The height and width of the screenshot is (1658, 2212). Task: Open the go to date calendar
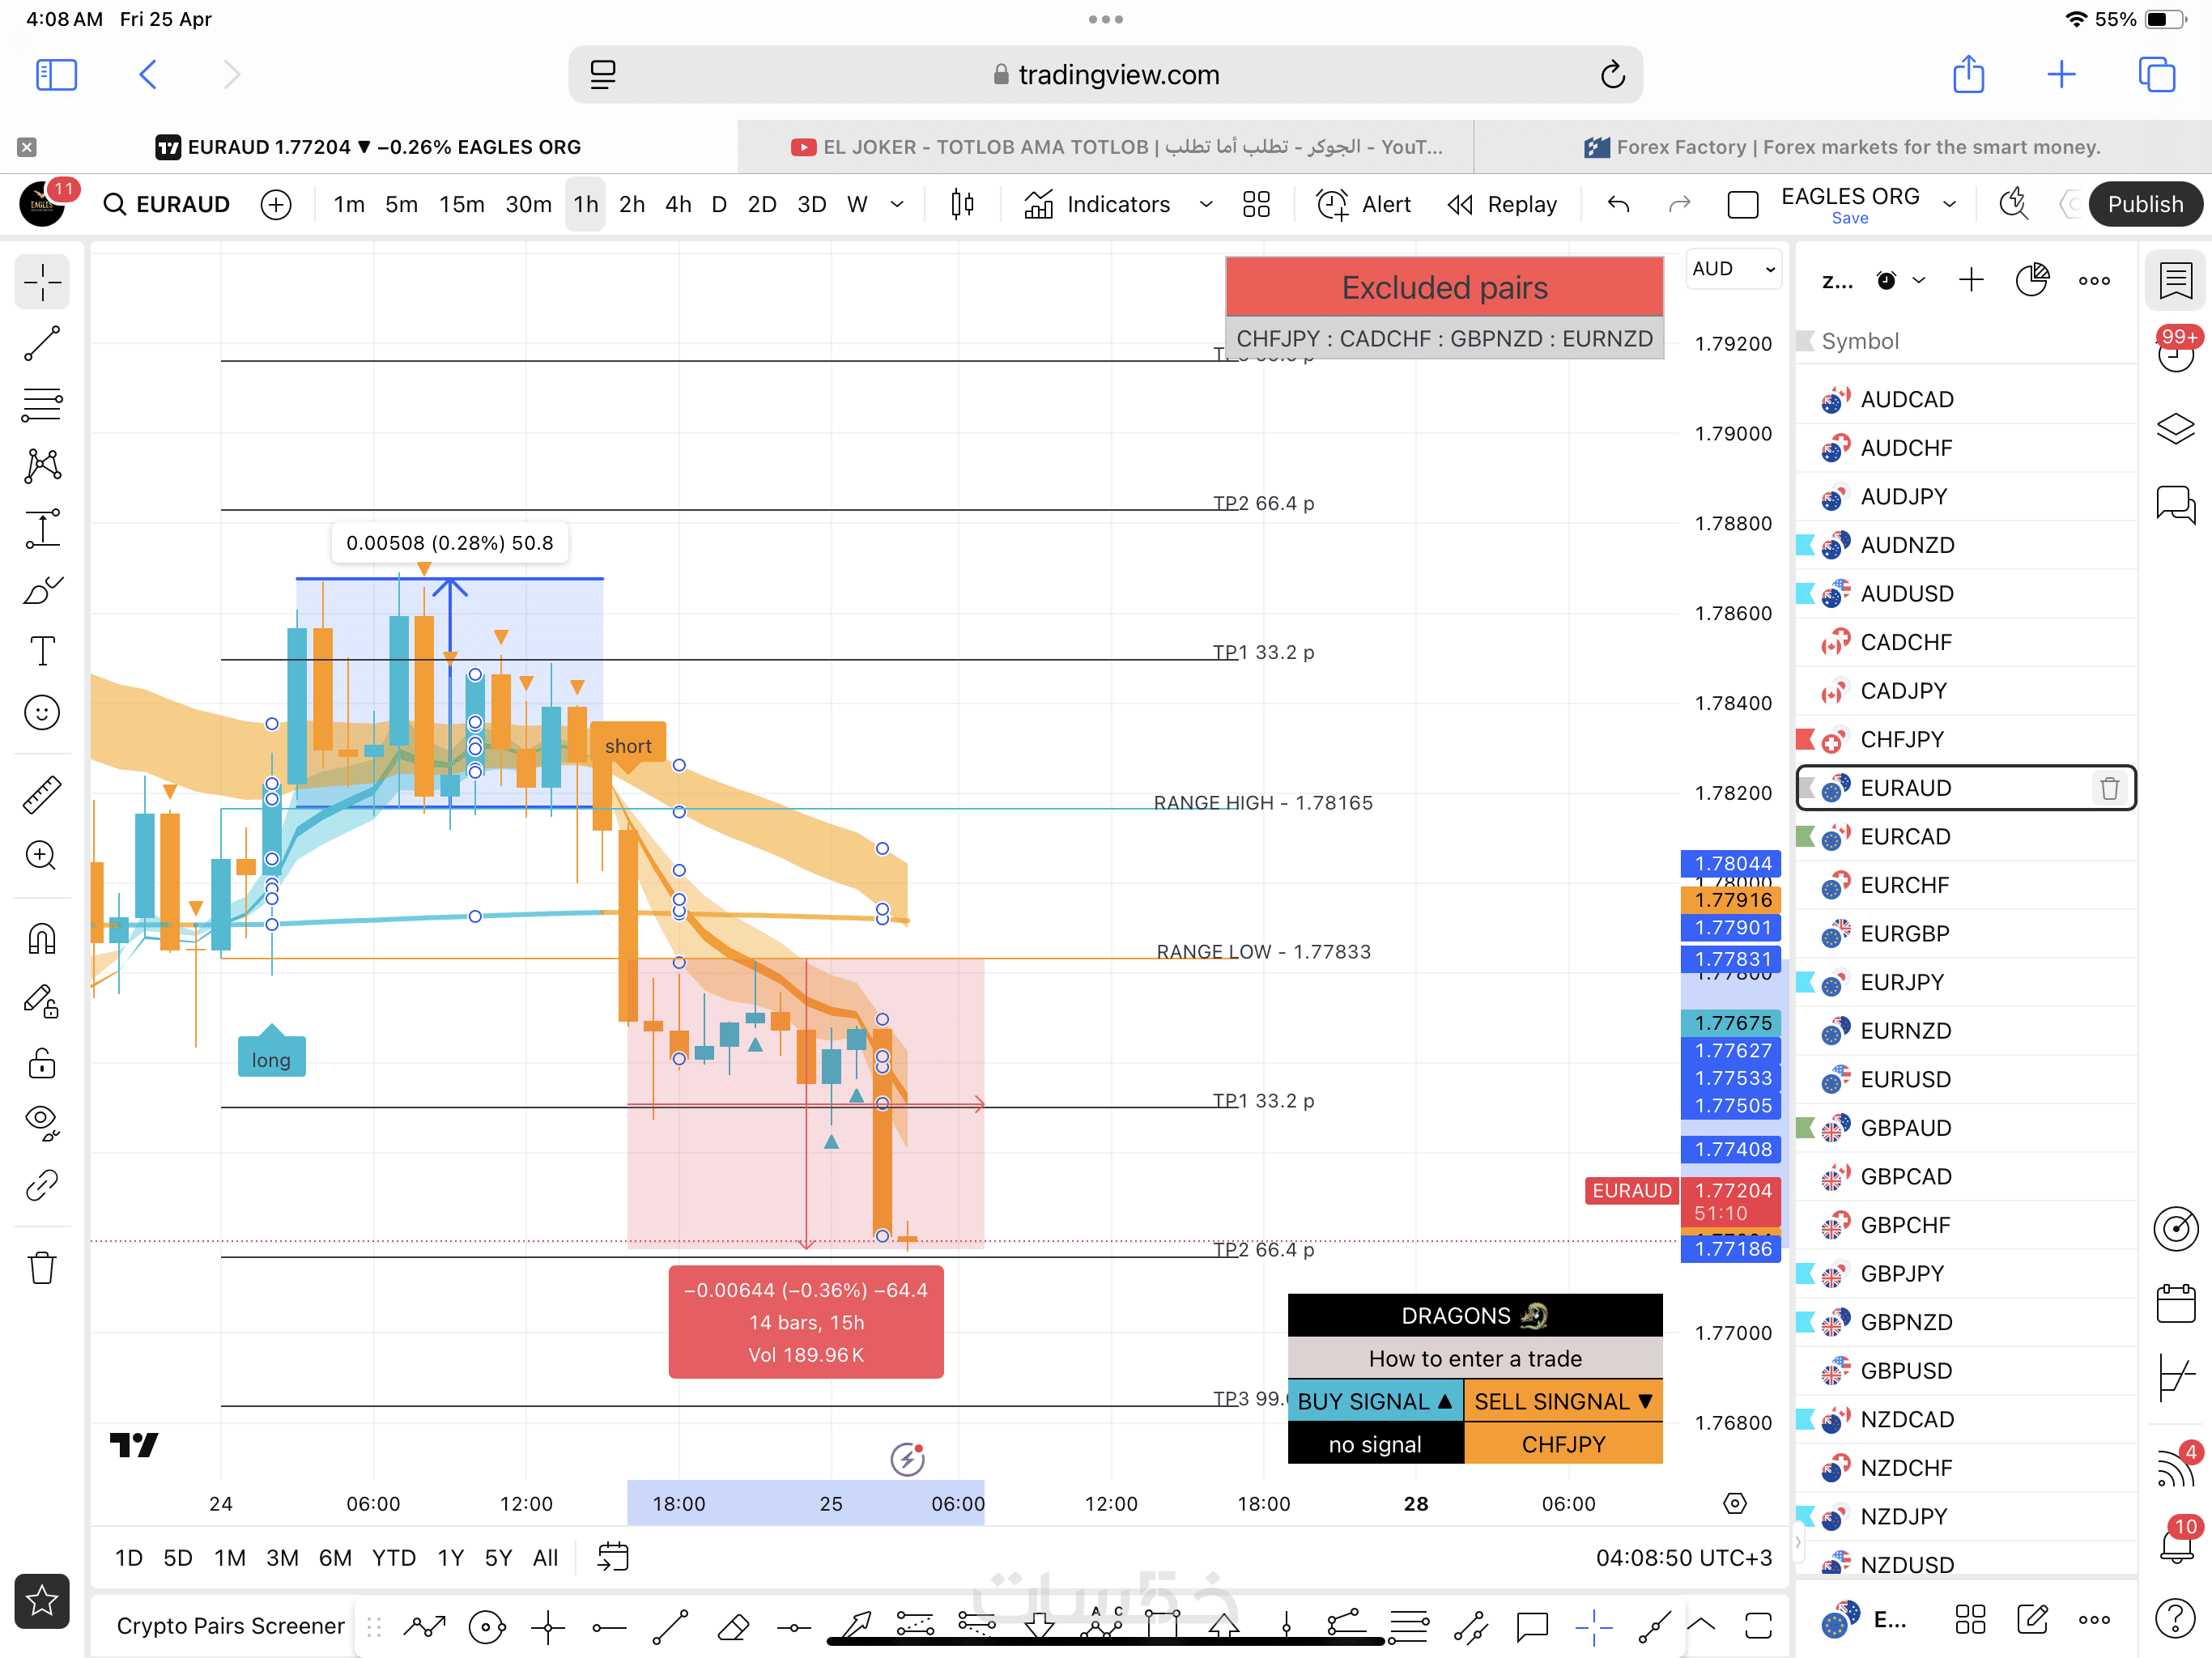[613, 1557]
